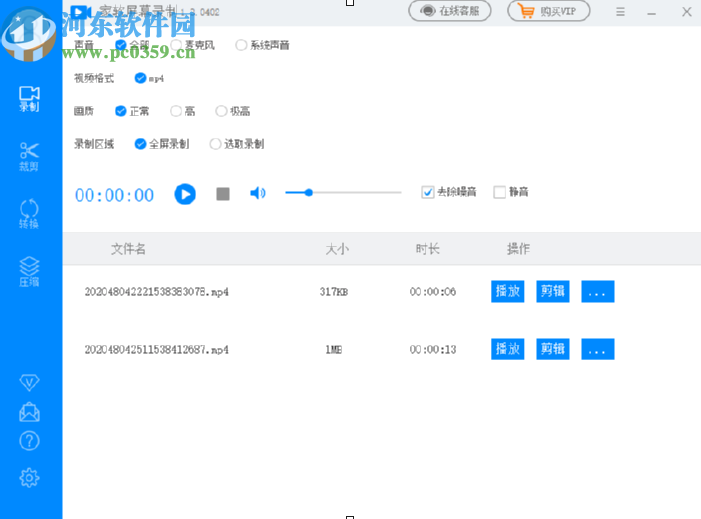
Task: Switch to the 裁剪 (Cut) scissors tab
Action: point(29,155)
